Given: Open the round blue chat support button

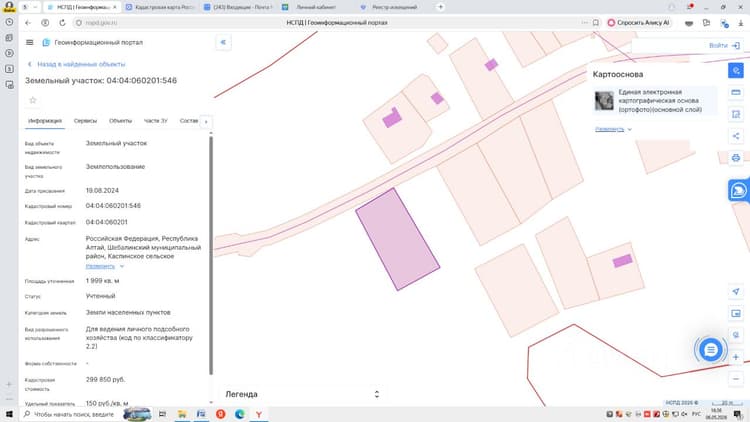Looking at the screenshot, I should (711, 350).
